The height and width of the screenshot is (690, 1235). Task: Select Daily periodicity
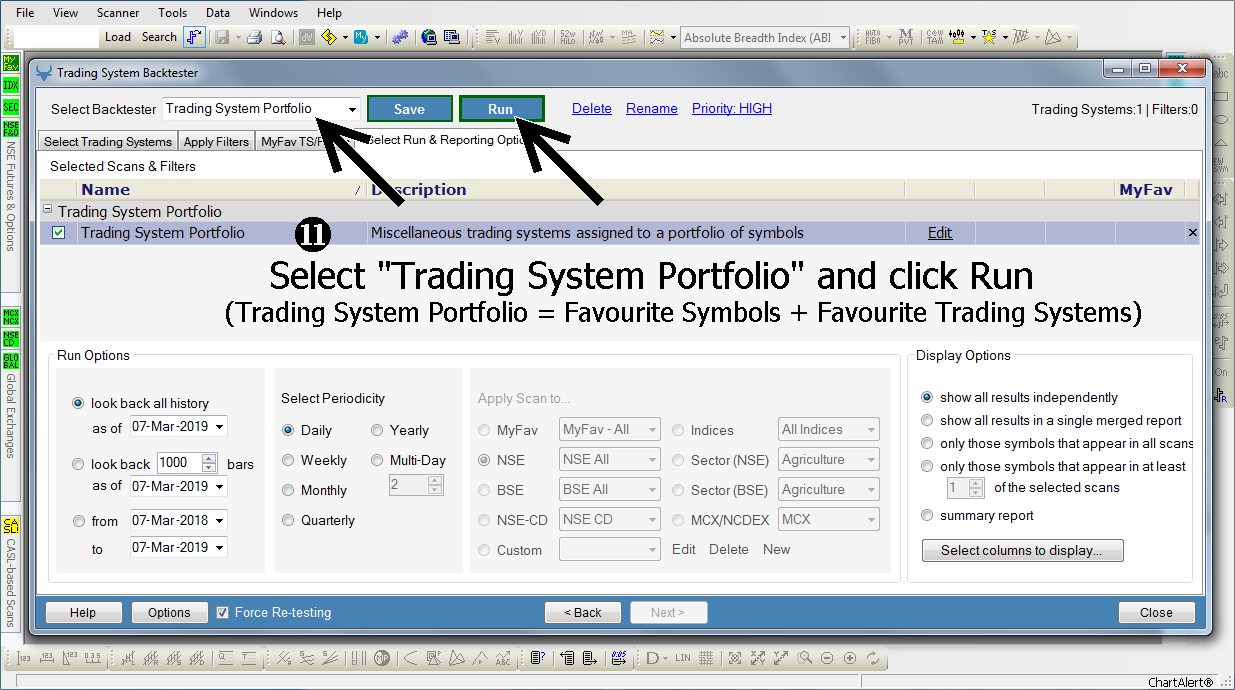[x=288, y=430]
